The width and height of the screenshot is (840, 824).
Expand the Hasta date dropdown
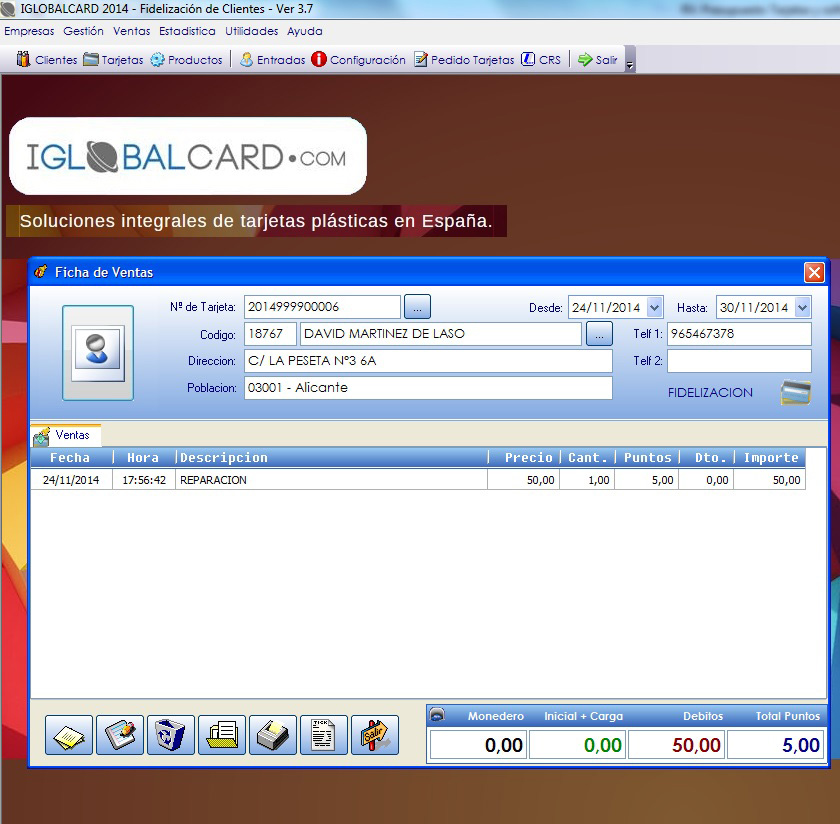[x=803, y=308]
